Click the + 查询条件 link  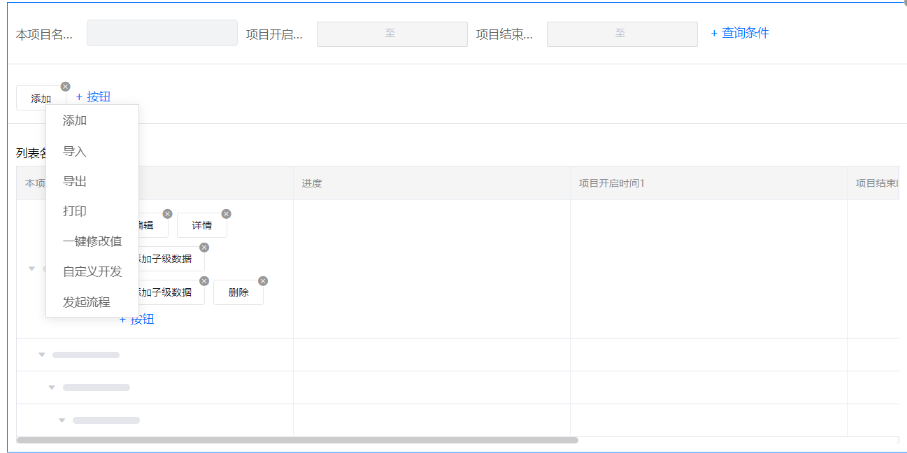[x=740, y=33]
